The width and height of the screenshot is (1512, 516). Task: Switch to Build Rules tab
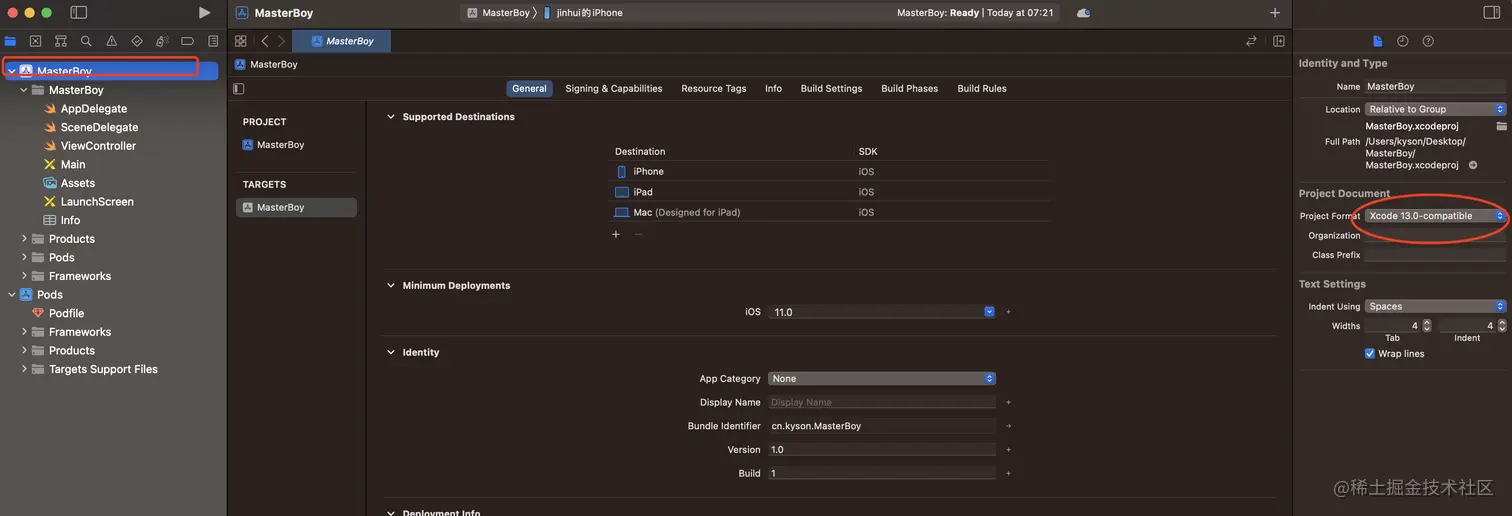[x=982, y=88]
